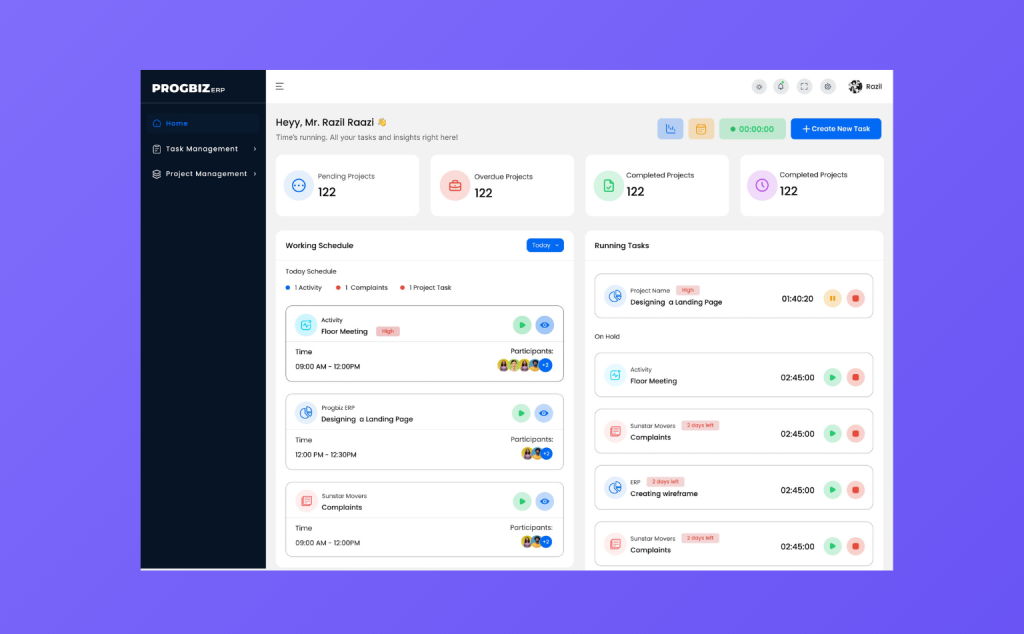Open the orange calendar icon
Image resolution: width=1024 pixels, height=634 pixels.
tap(701, 129)
